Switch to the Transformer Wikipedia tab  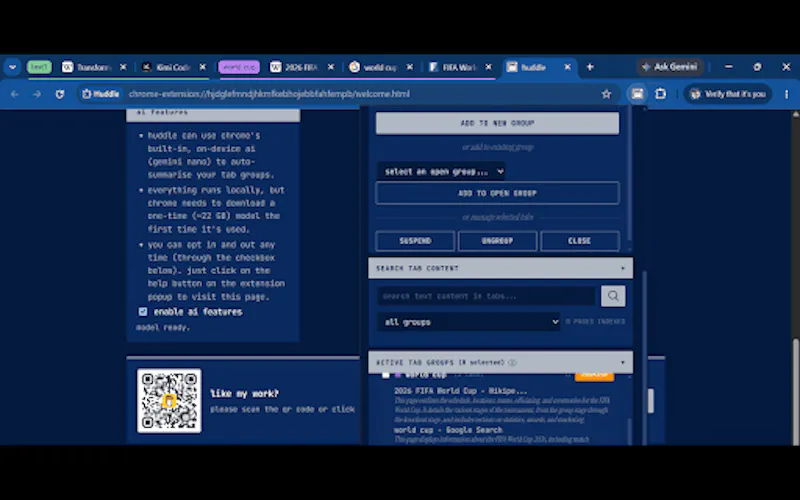(x=87, y=67)
